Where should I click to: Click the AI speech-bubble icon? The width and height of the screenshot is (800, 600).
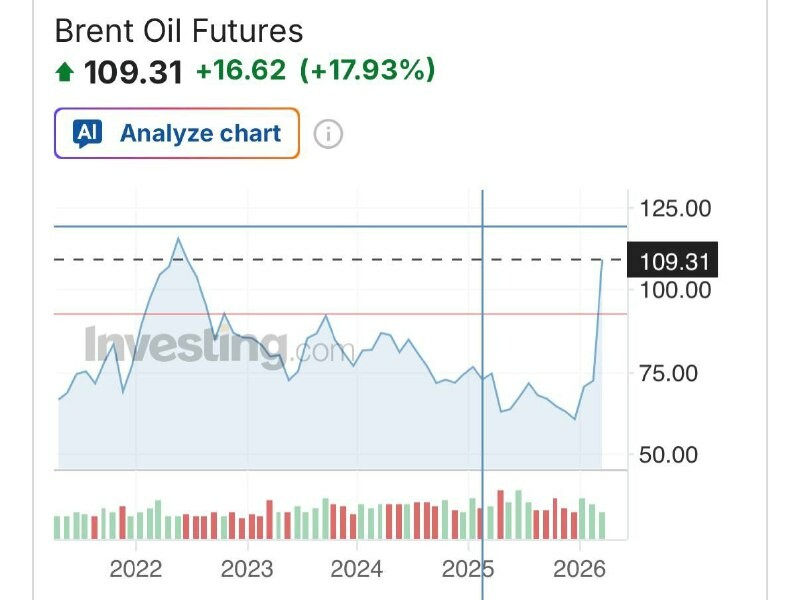[88, 133]
